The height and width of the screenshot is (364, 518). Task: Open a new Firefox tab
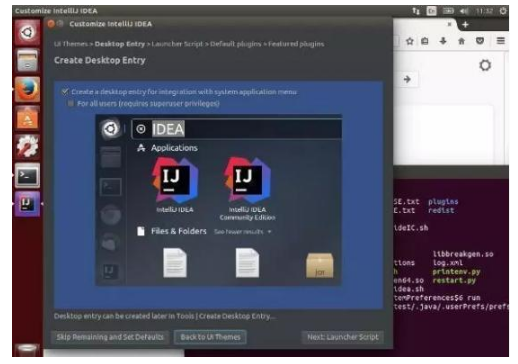tap(465, 25)
